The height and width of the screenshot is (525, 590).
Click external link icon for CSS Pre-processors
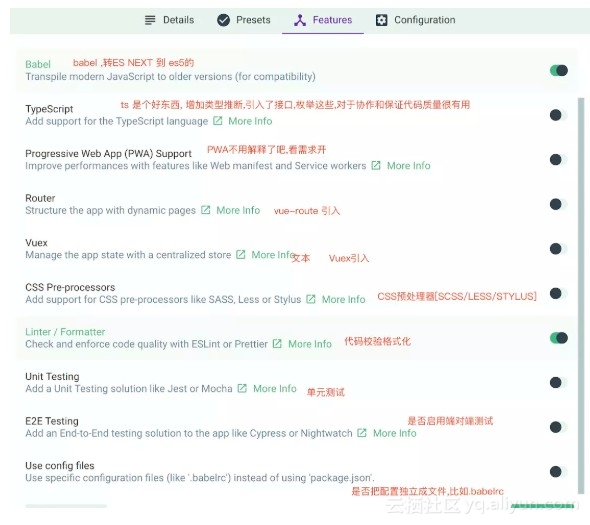click(311, 299)
